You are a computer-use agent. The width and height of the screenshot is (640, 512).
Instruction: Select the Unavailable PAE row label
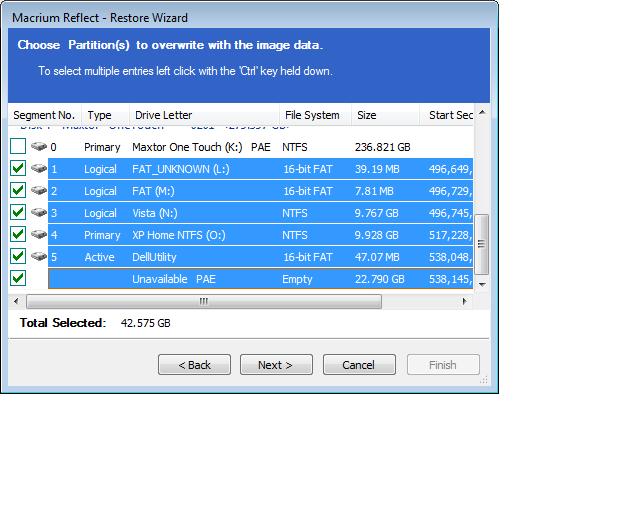(x=174, y=279)
